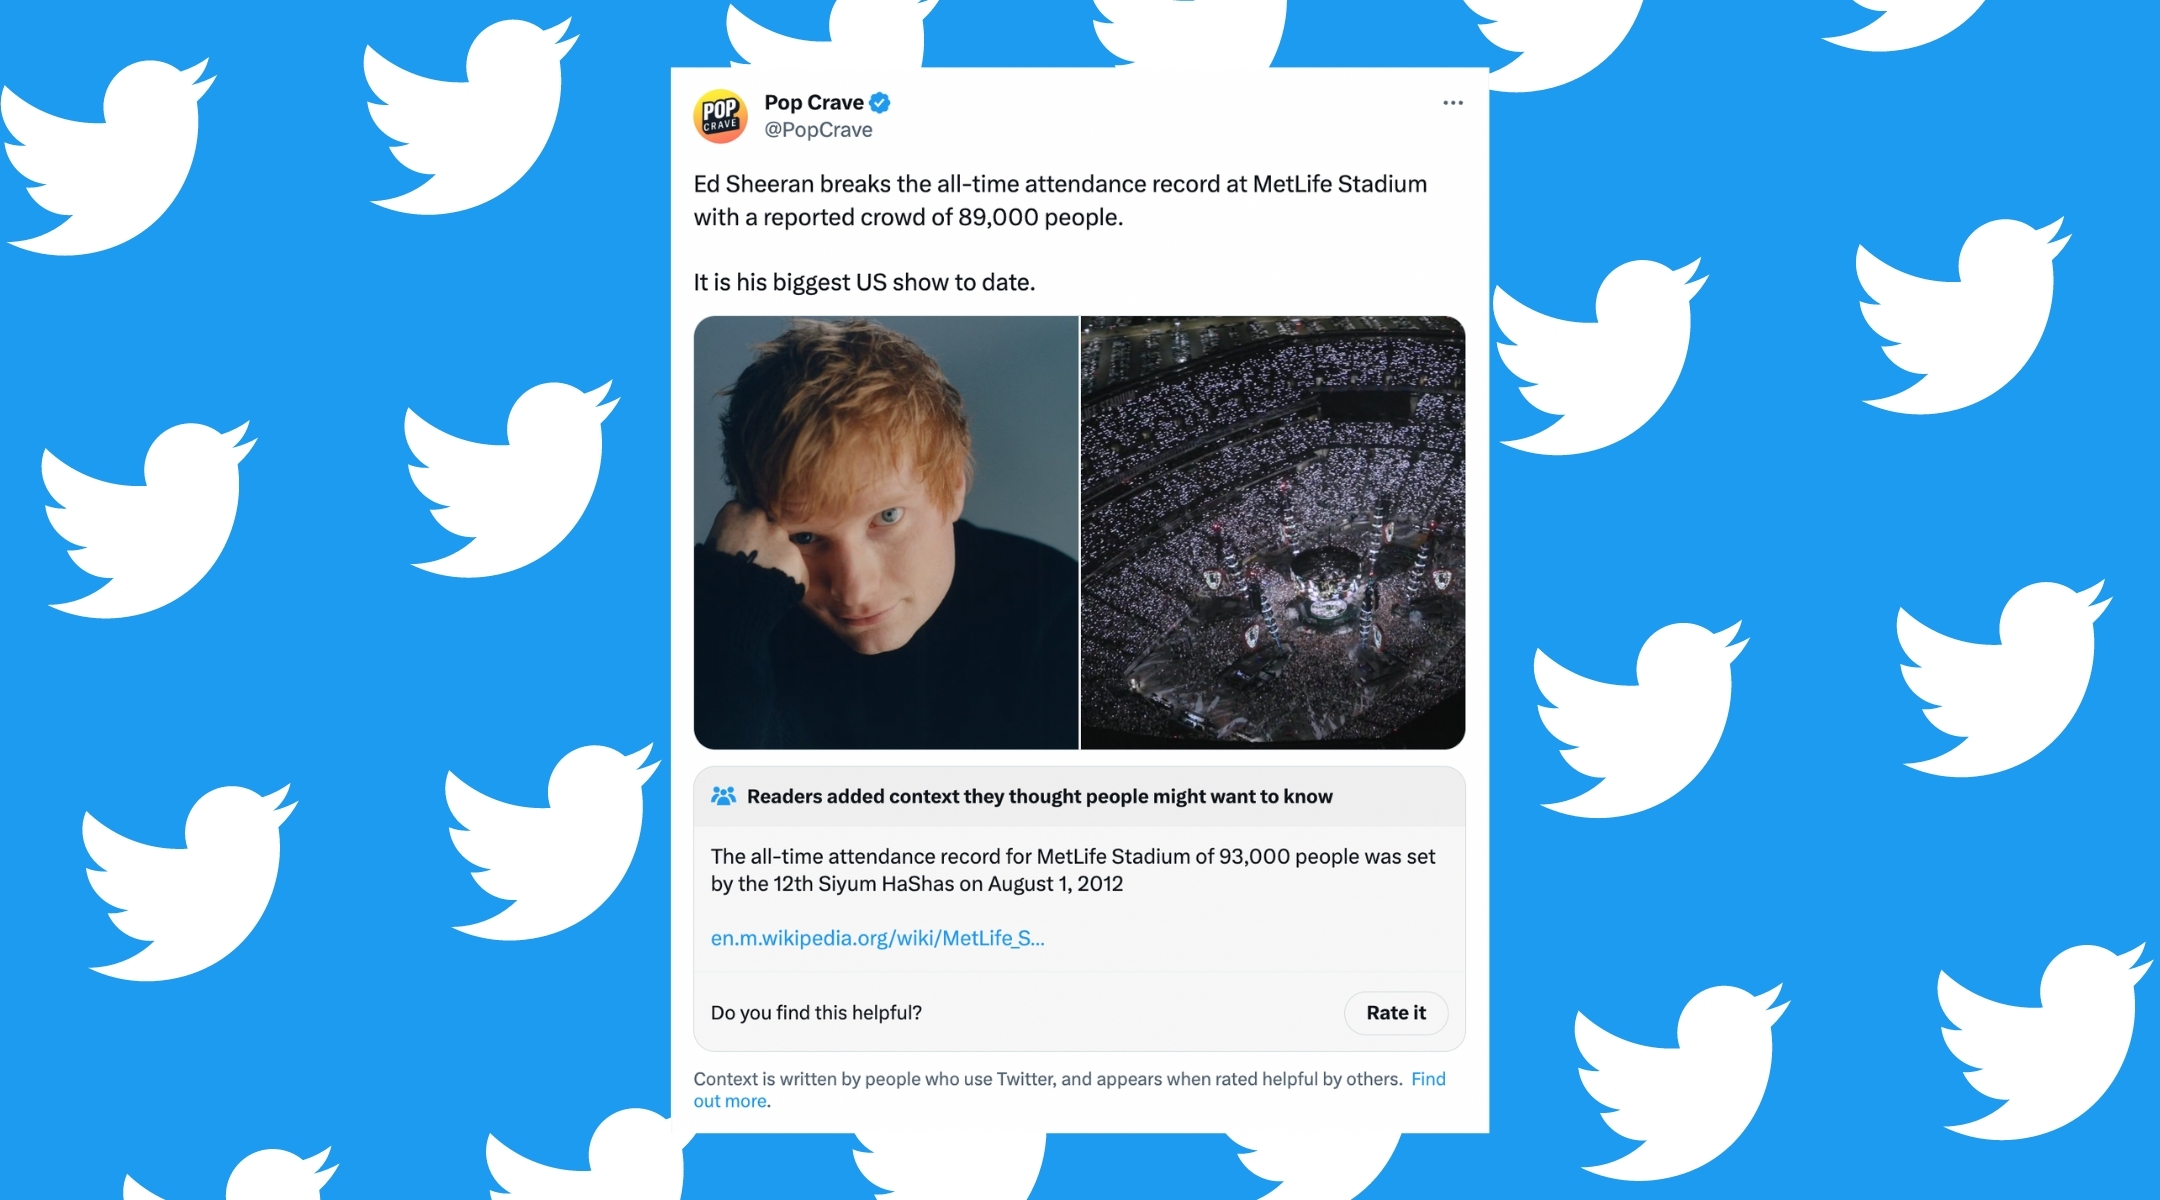Click the Twitter bird logo right of stadium photo

1600,356
